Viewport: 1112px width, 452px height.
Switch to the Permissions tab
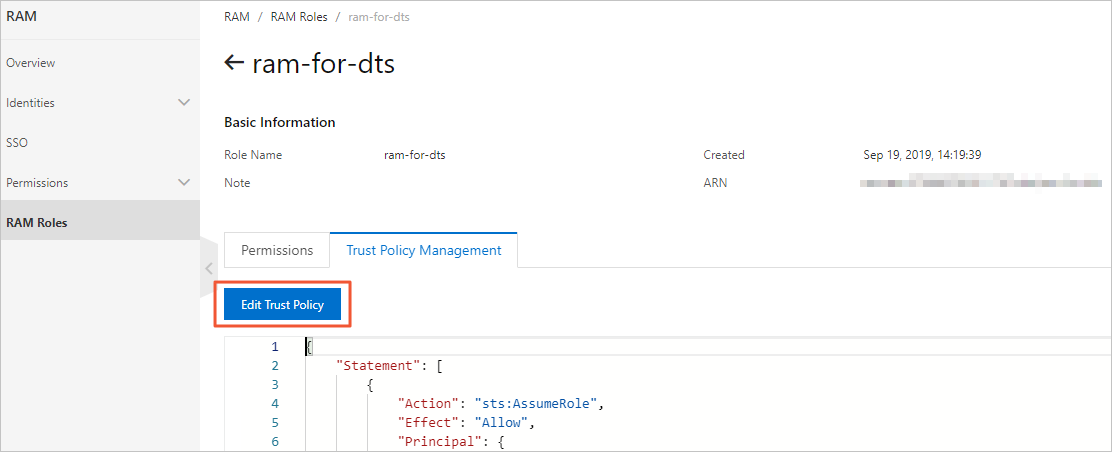277,250
